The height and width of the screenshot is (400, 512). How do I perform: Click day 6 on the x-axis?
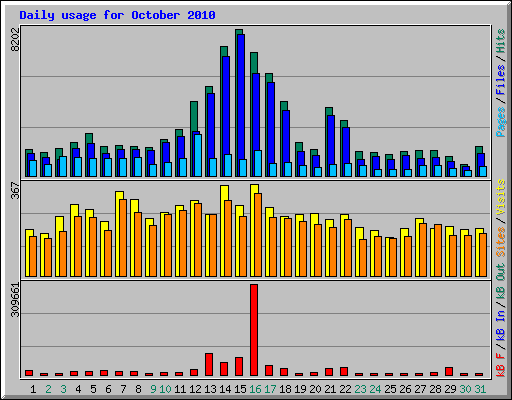(108, 389)
